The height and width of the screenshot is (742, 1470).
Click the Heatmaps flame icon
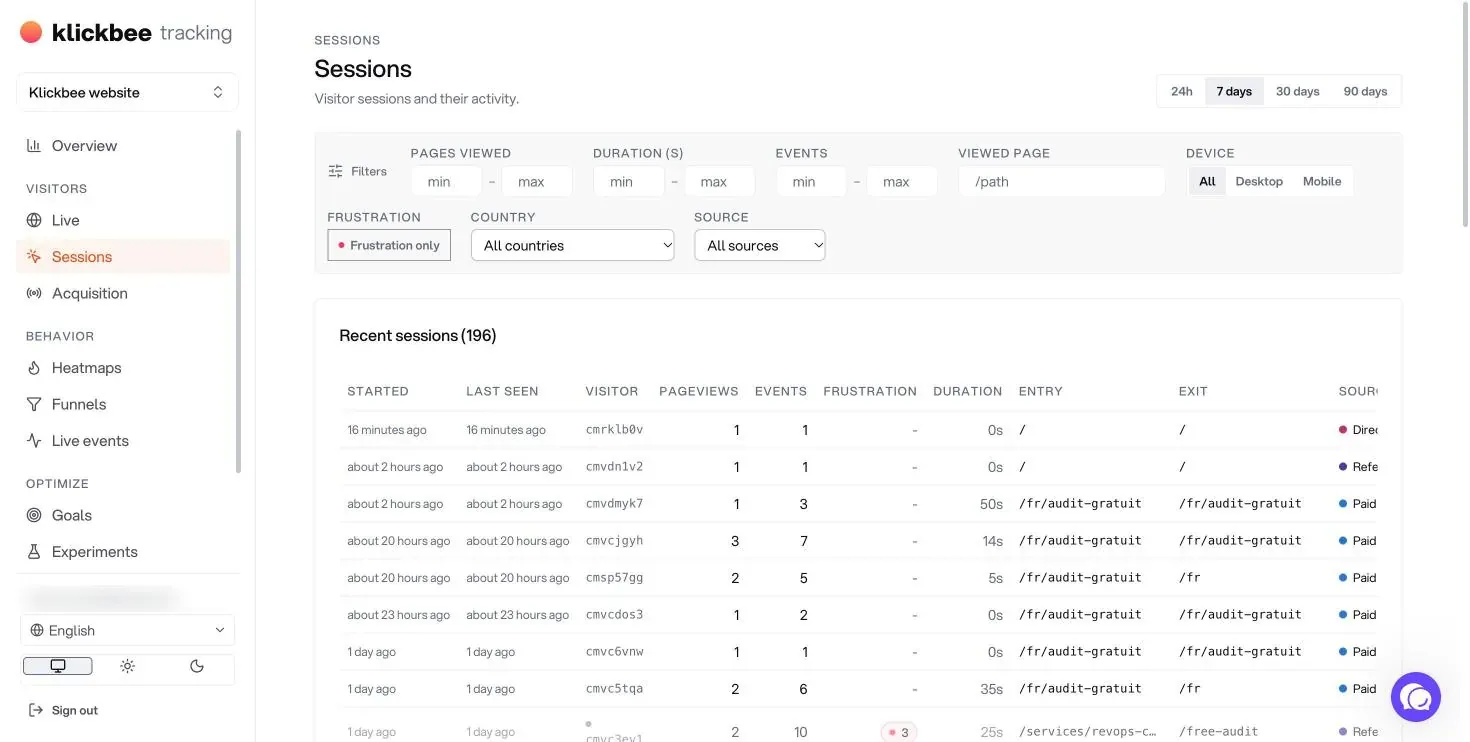tap(33, 368)
